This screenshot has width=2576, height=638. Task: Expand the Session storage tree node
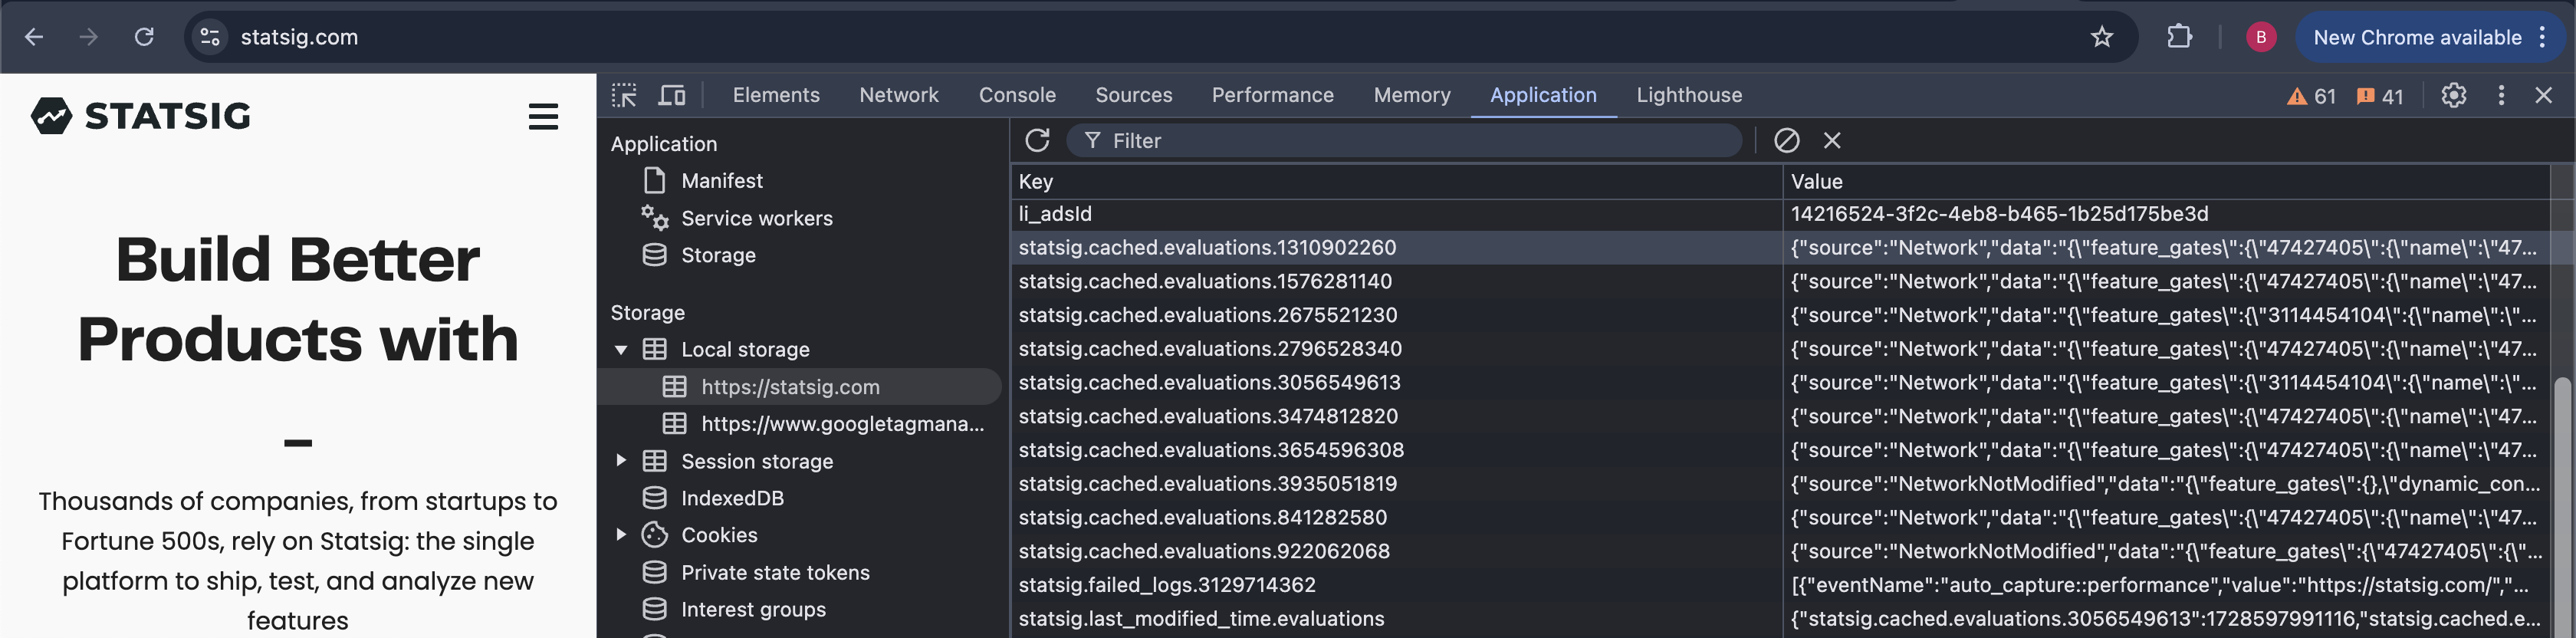621,460
